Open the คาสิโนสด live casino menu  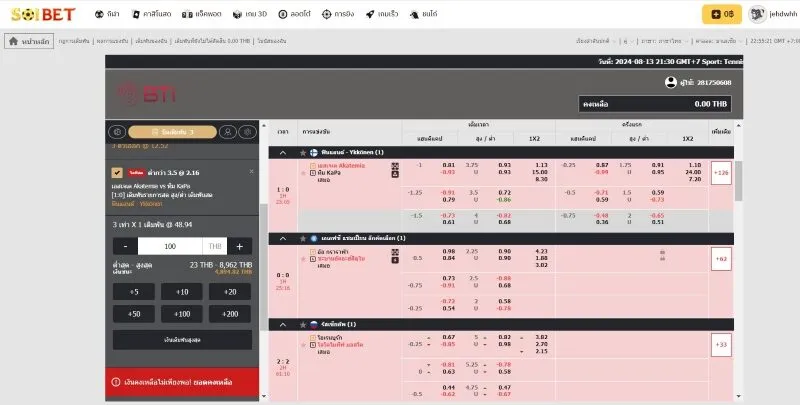(151, 14)
